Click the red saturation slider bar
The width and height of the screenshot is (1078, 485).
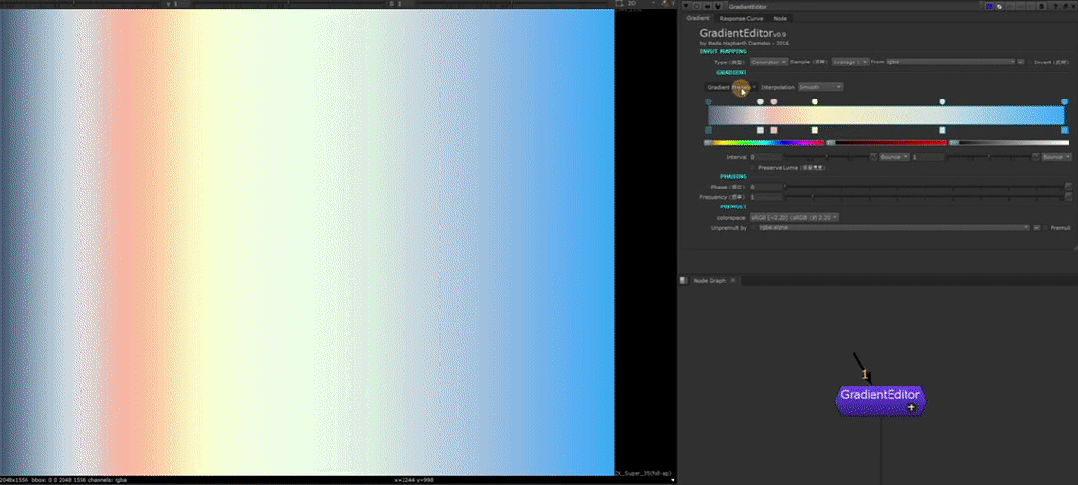(x=886, y=143)
